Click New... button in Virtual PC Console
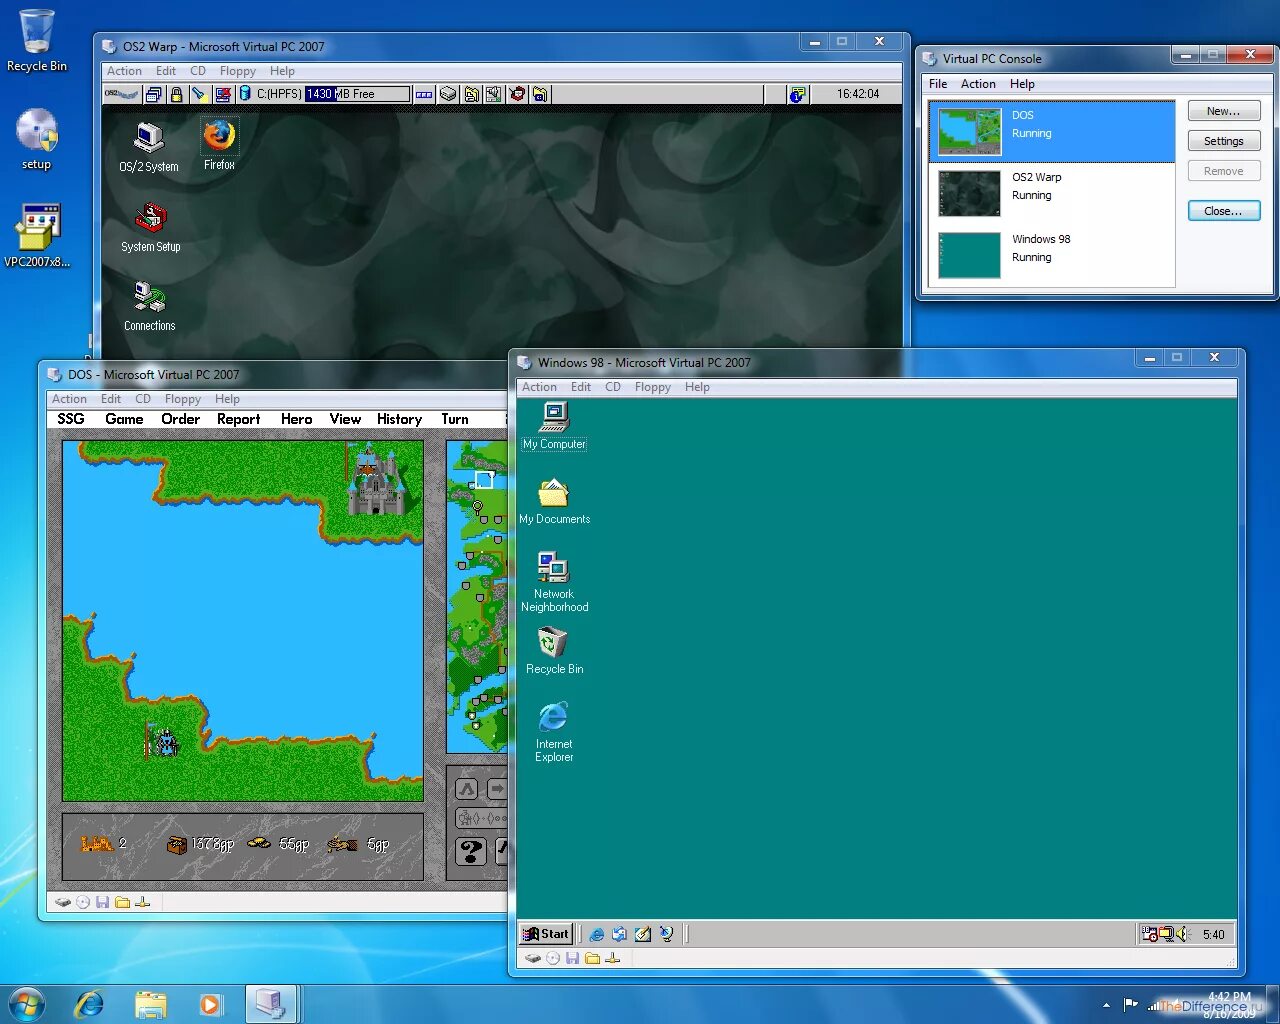Image resolution: width=1280 pixels, height=1024 pixels. (x=1224, y=111)
